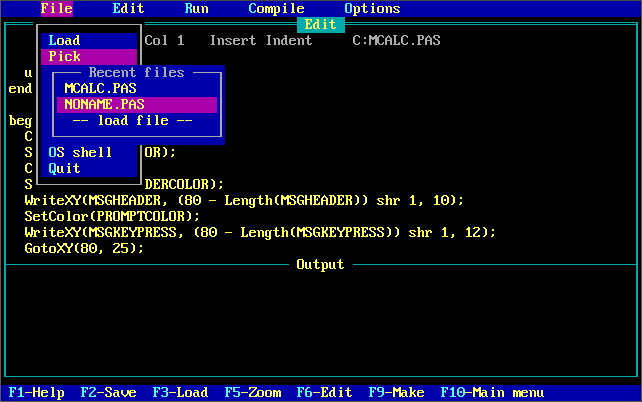The height and width of the screenshot is (402, 642).
Task: Select OS shell from the File menu
Action: 80,153
